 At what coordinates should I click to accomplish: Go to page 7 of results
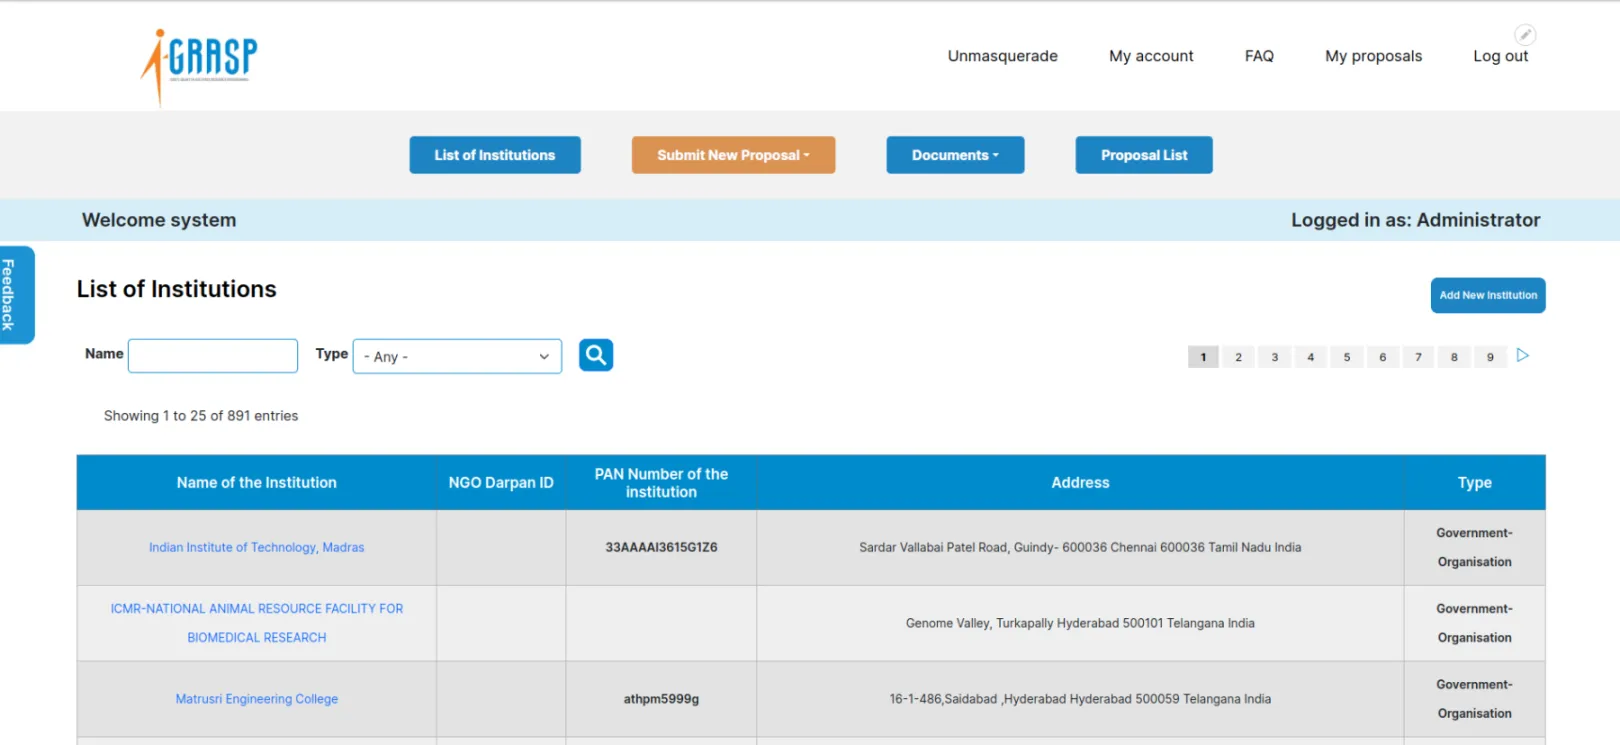(x=1418, y=357)
